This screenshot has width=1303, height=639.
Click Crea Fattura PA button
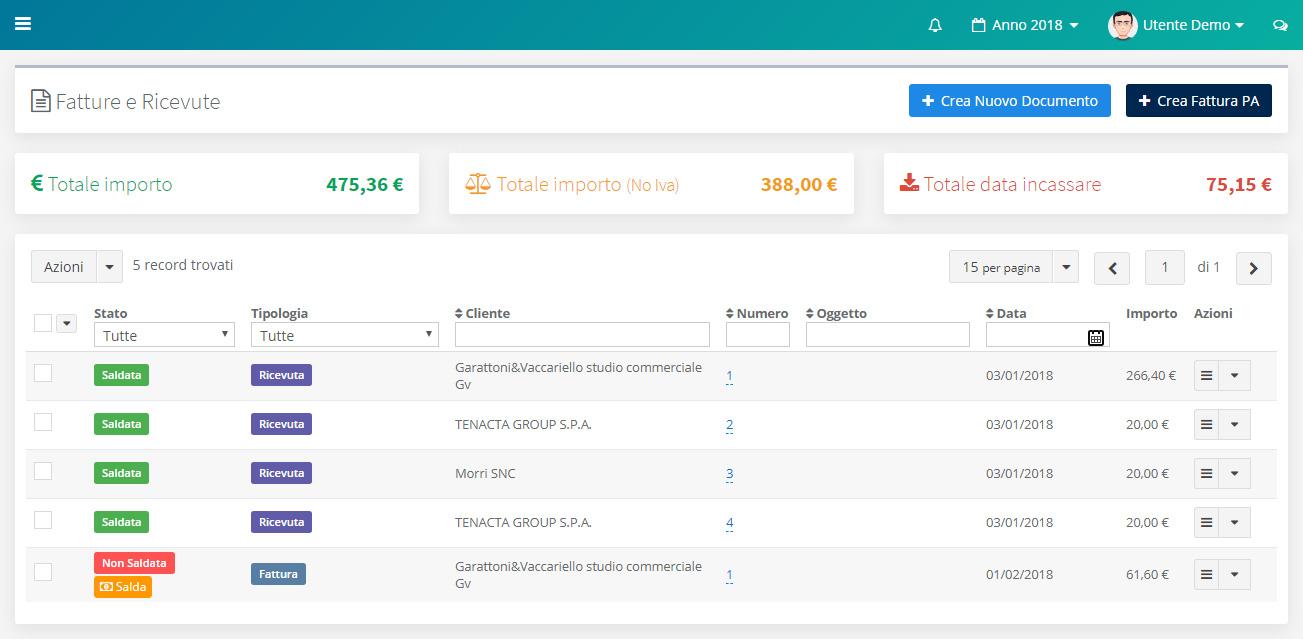coord(1199,100)
